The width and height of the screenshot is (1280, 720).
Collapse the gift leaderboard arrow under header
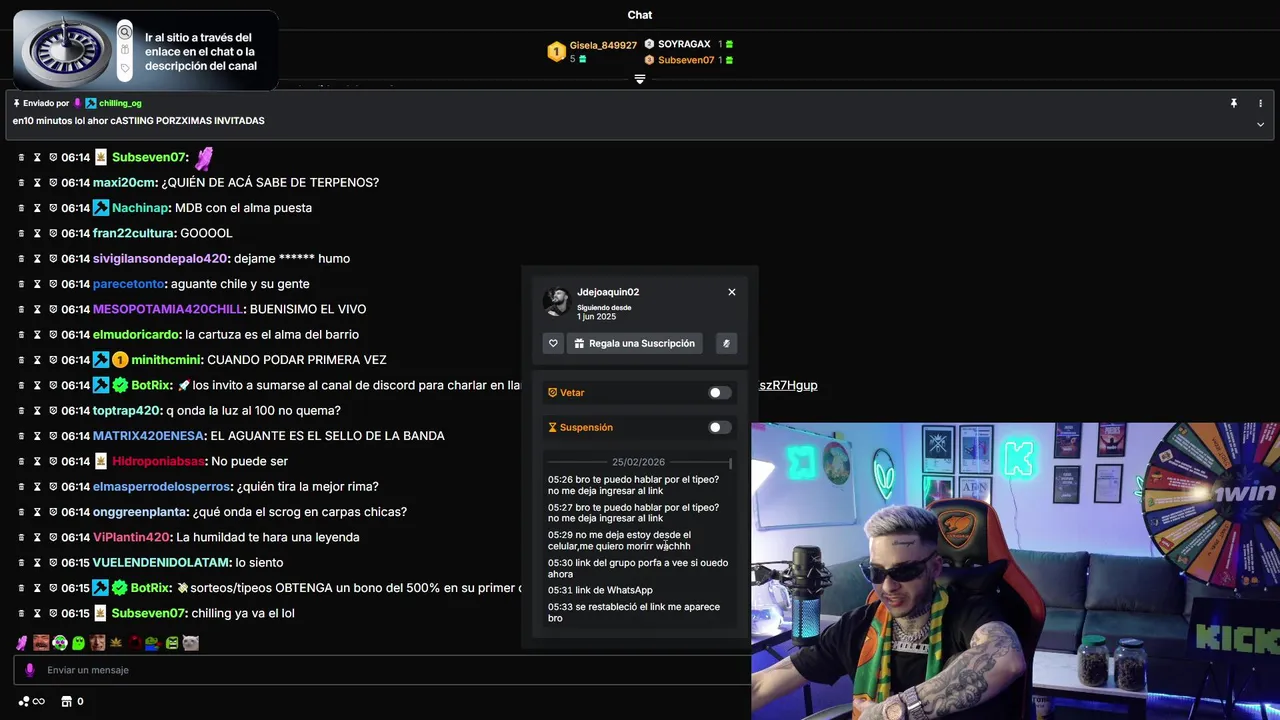640,79
